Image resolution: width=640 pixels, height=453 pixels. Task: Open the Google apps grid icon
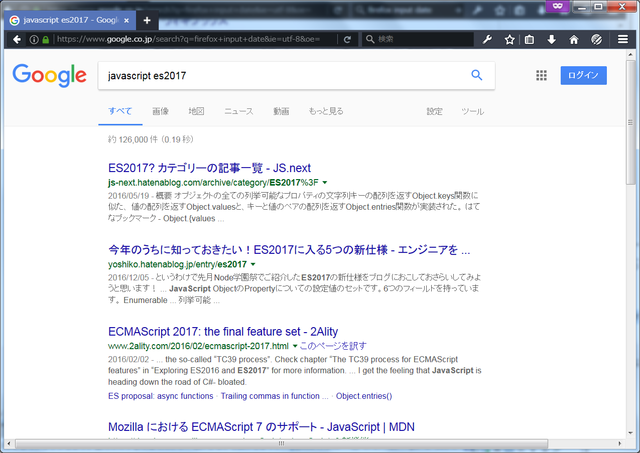(541, 76)
